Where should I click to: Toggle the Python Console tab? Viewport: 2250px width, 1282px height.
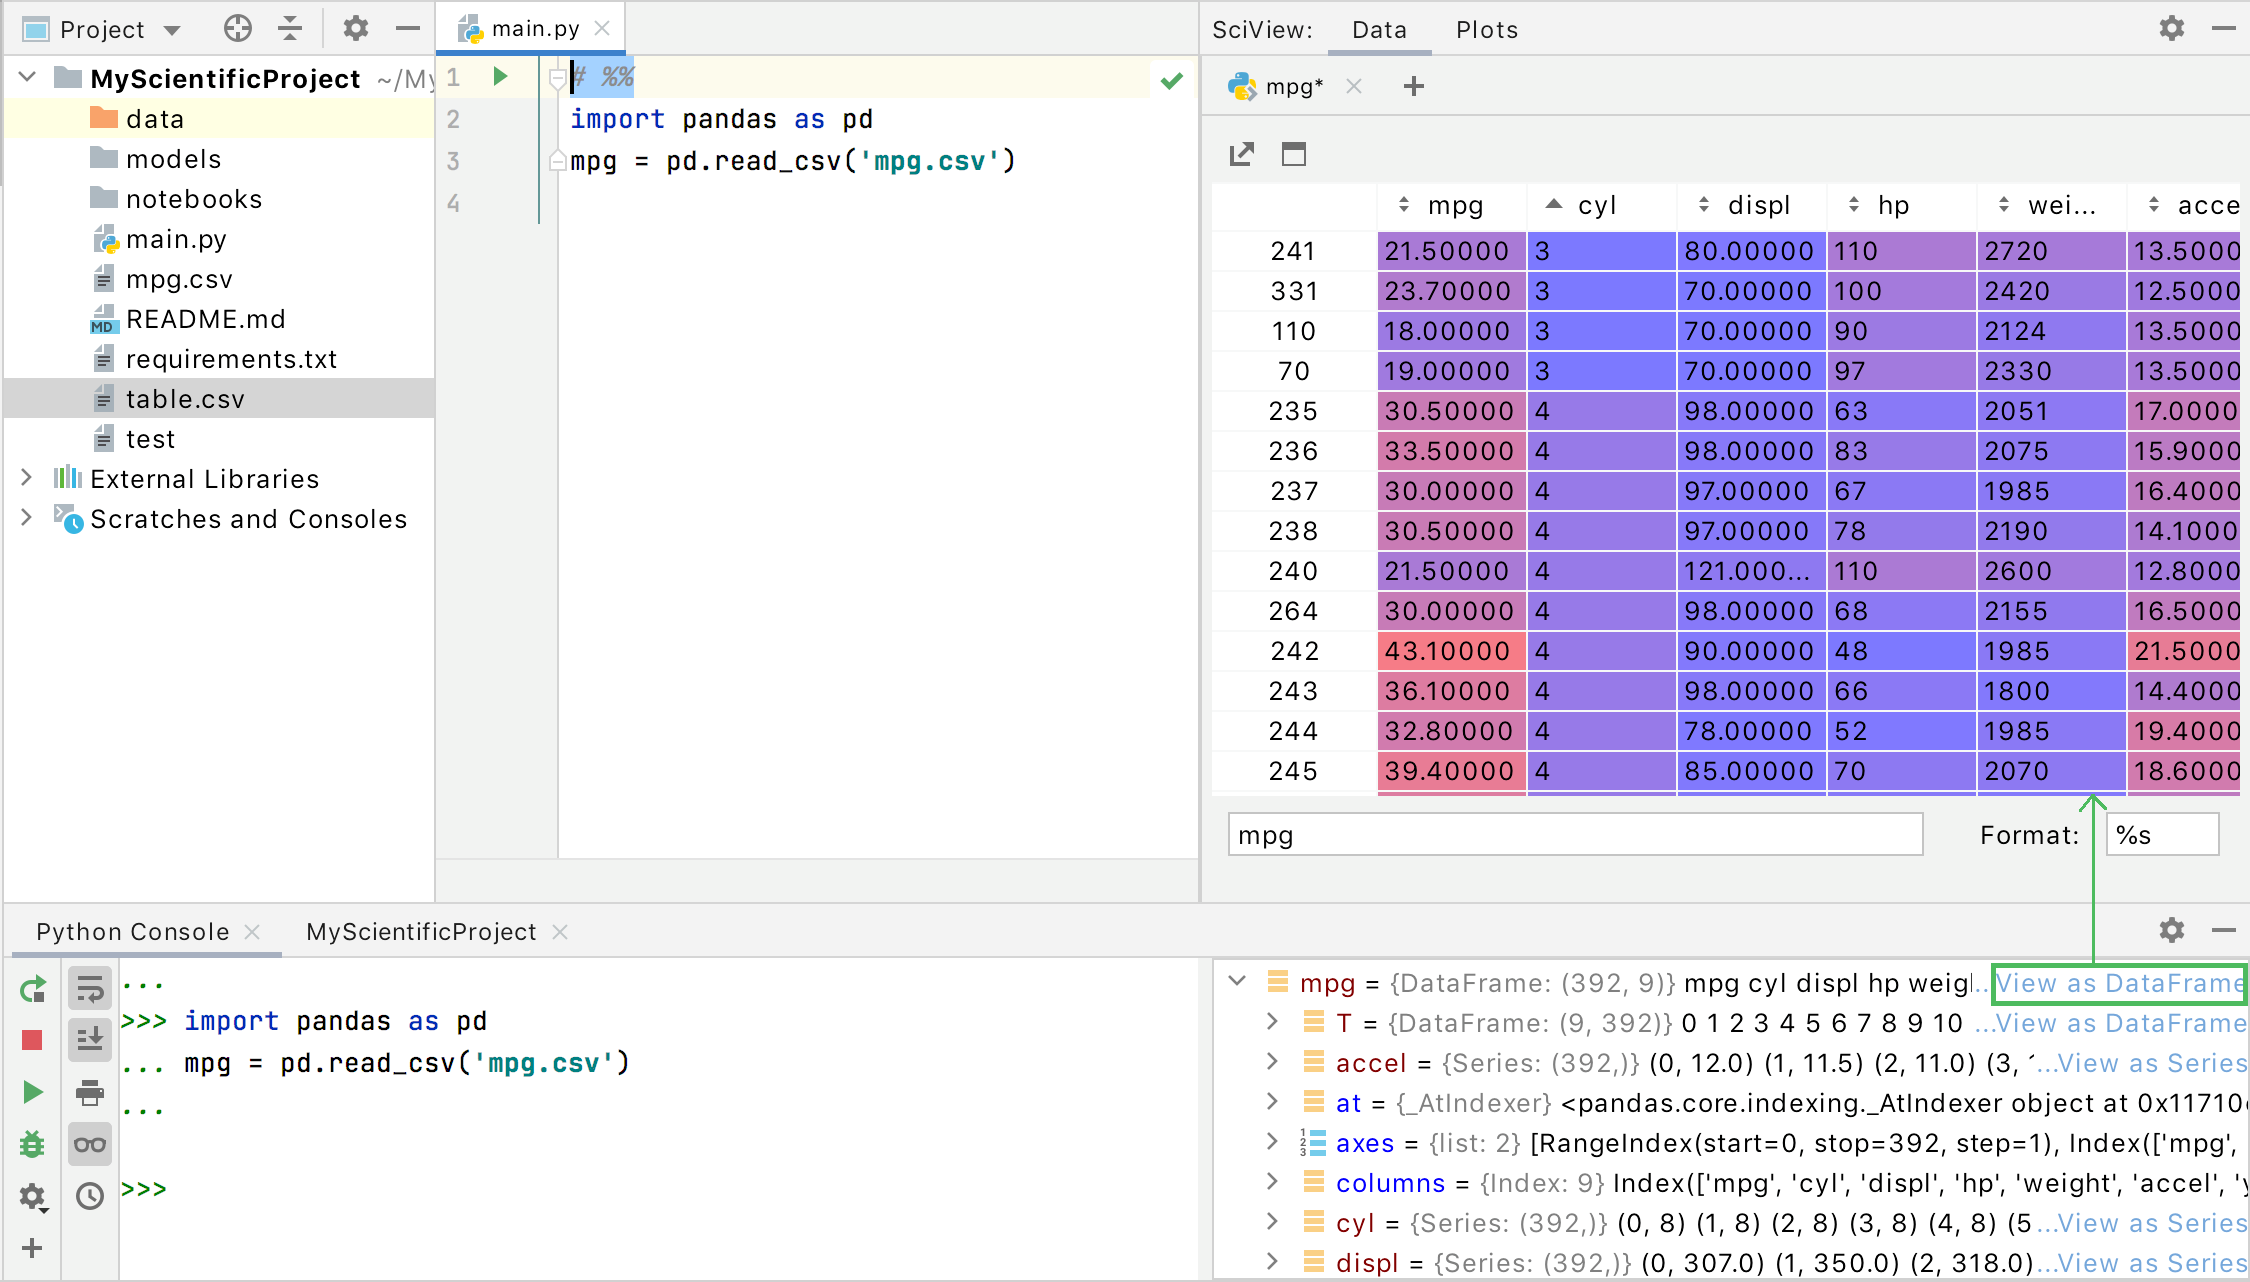click(x=133, y=931)
